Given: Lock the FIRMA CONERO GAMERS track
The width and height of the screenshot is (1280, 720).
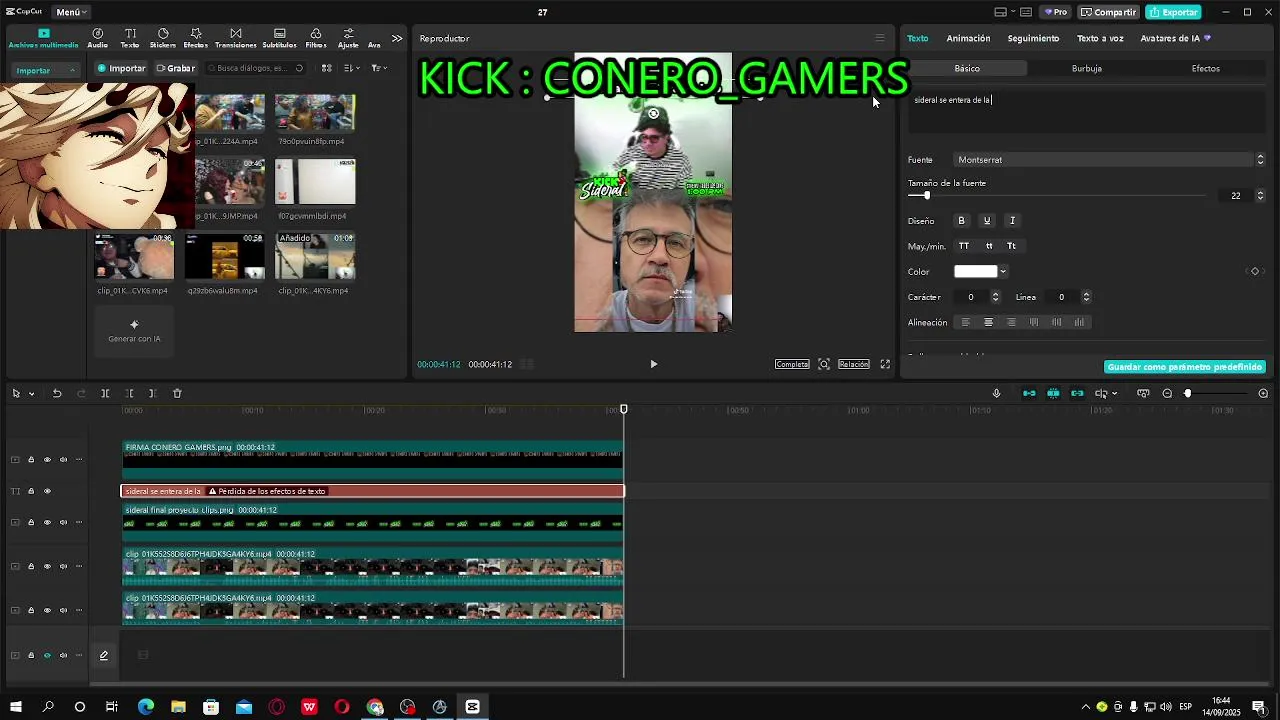Looking at the screenshot, I should (31, 460).
